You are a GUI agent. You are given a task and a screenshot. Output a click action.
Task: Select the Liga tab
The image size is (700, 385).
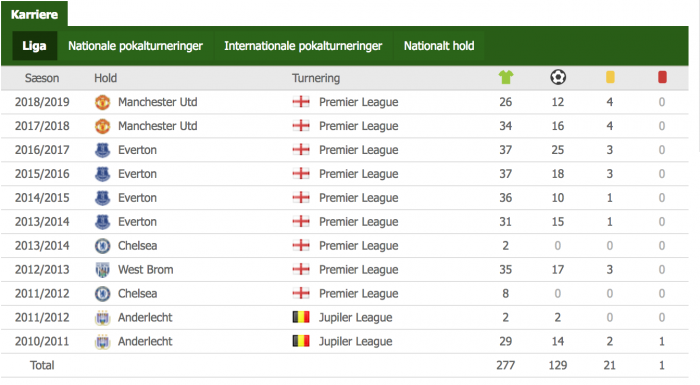click(x=34, y=46)
